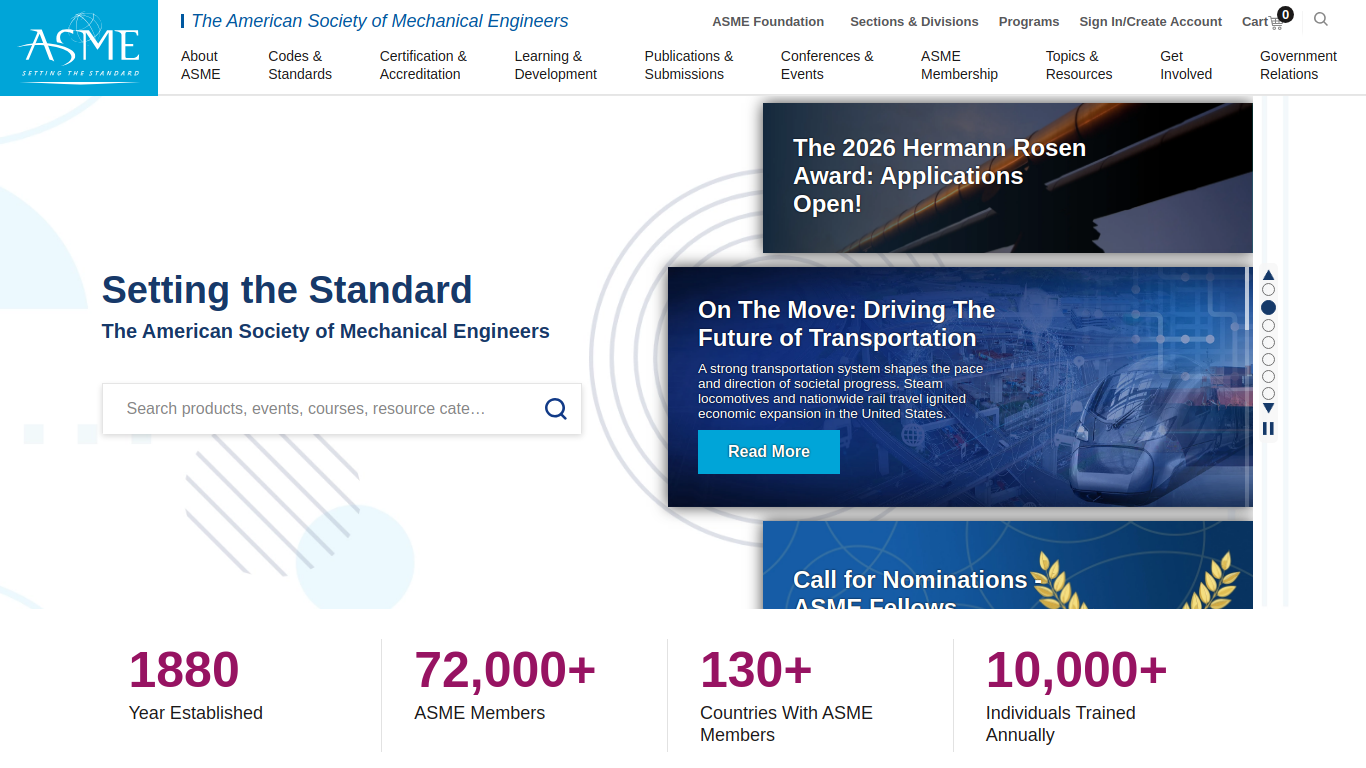
Task: Click the On The Move transportation headline
Action: (846, 324)
